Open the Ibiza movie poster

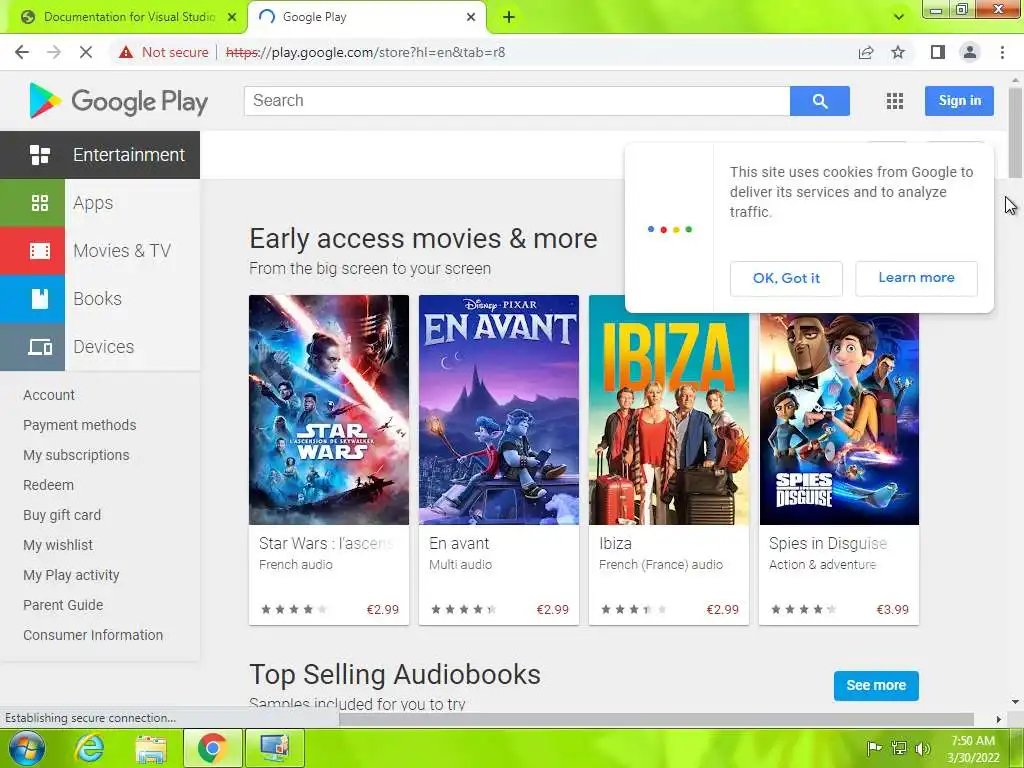669,418
